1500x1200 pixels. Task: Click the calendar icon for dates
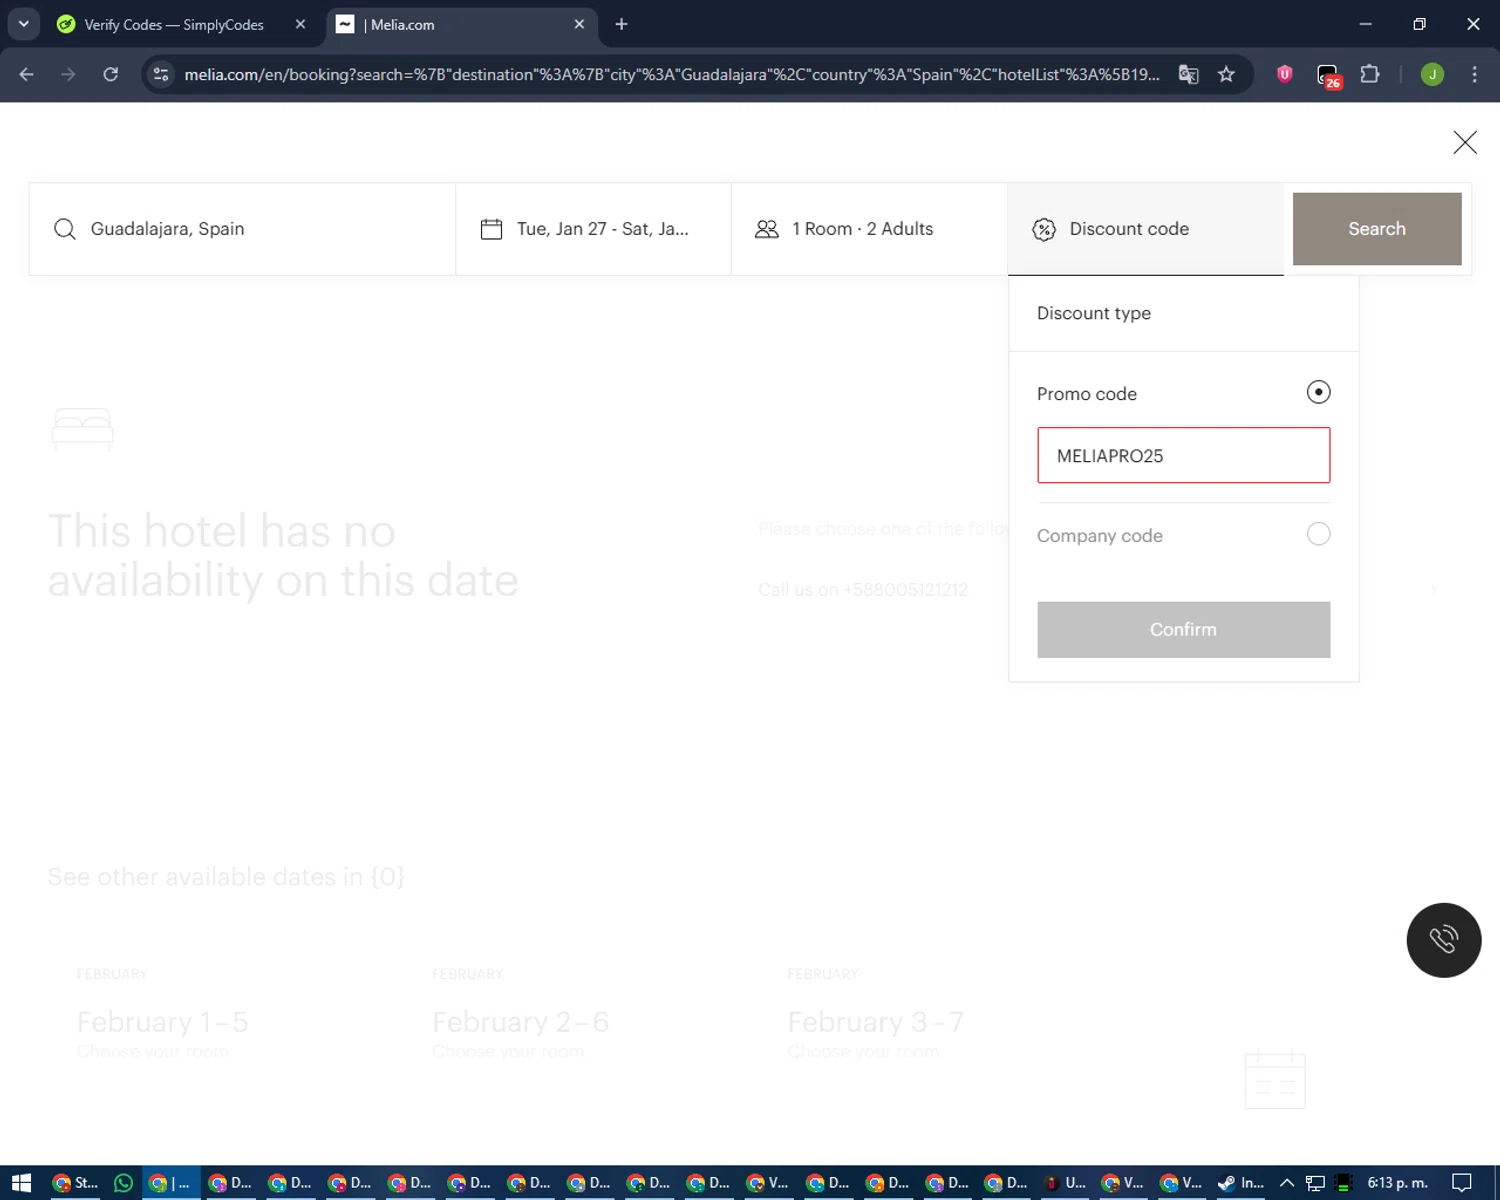coord(491,229)
